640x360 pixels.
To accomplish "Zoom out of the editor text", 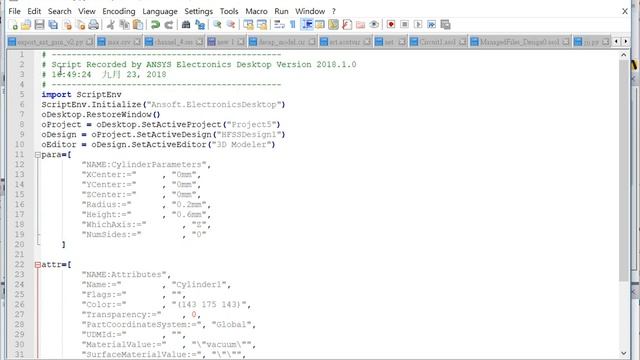I will [x=231, y=25].
